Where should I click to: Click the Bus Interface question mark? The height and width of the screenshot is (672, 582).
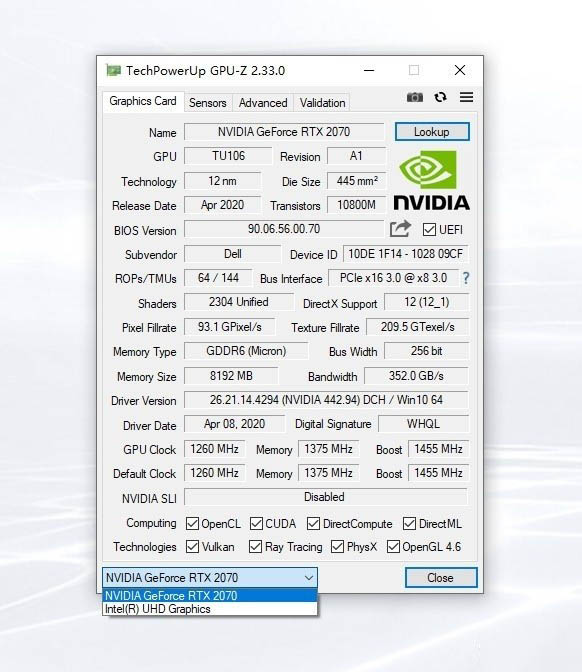pos(466,279)
